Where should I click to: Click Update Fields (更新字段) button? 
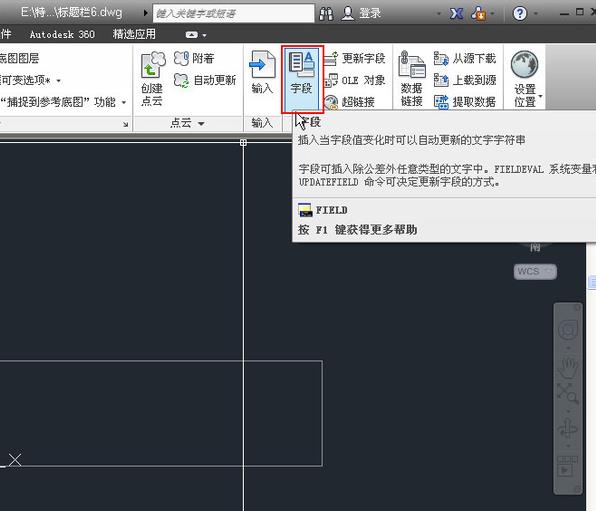click(x=355, y=58)
